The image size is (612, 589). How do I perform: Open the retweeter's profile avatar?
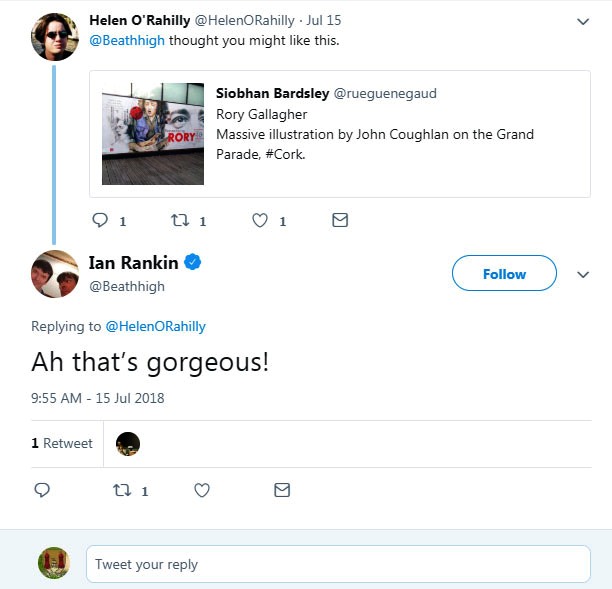128,443
